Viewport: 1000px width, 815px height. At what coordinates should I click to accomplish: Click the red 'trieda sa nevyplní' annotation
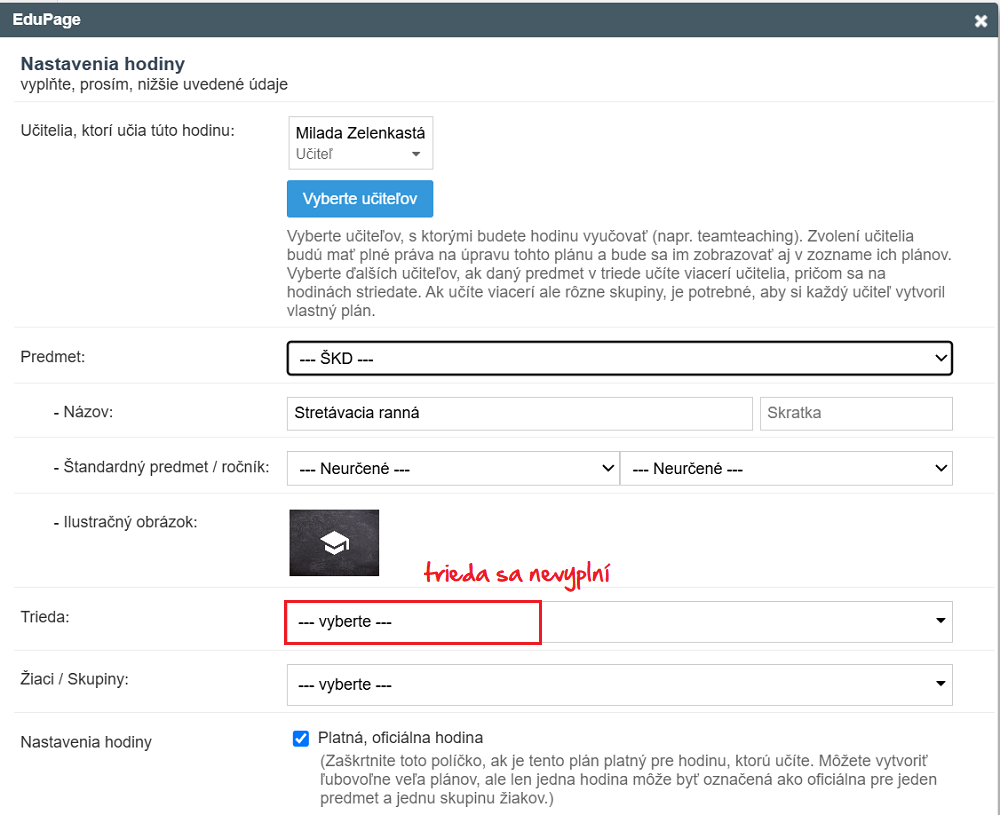tap(516, 574)
